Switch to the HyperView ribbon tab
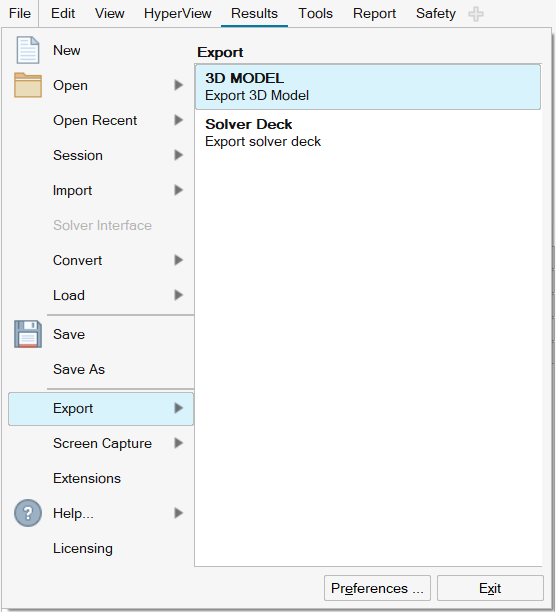556x612 pixels. click(x=178, y=14)
